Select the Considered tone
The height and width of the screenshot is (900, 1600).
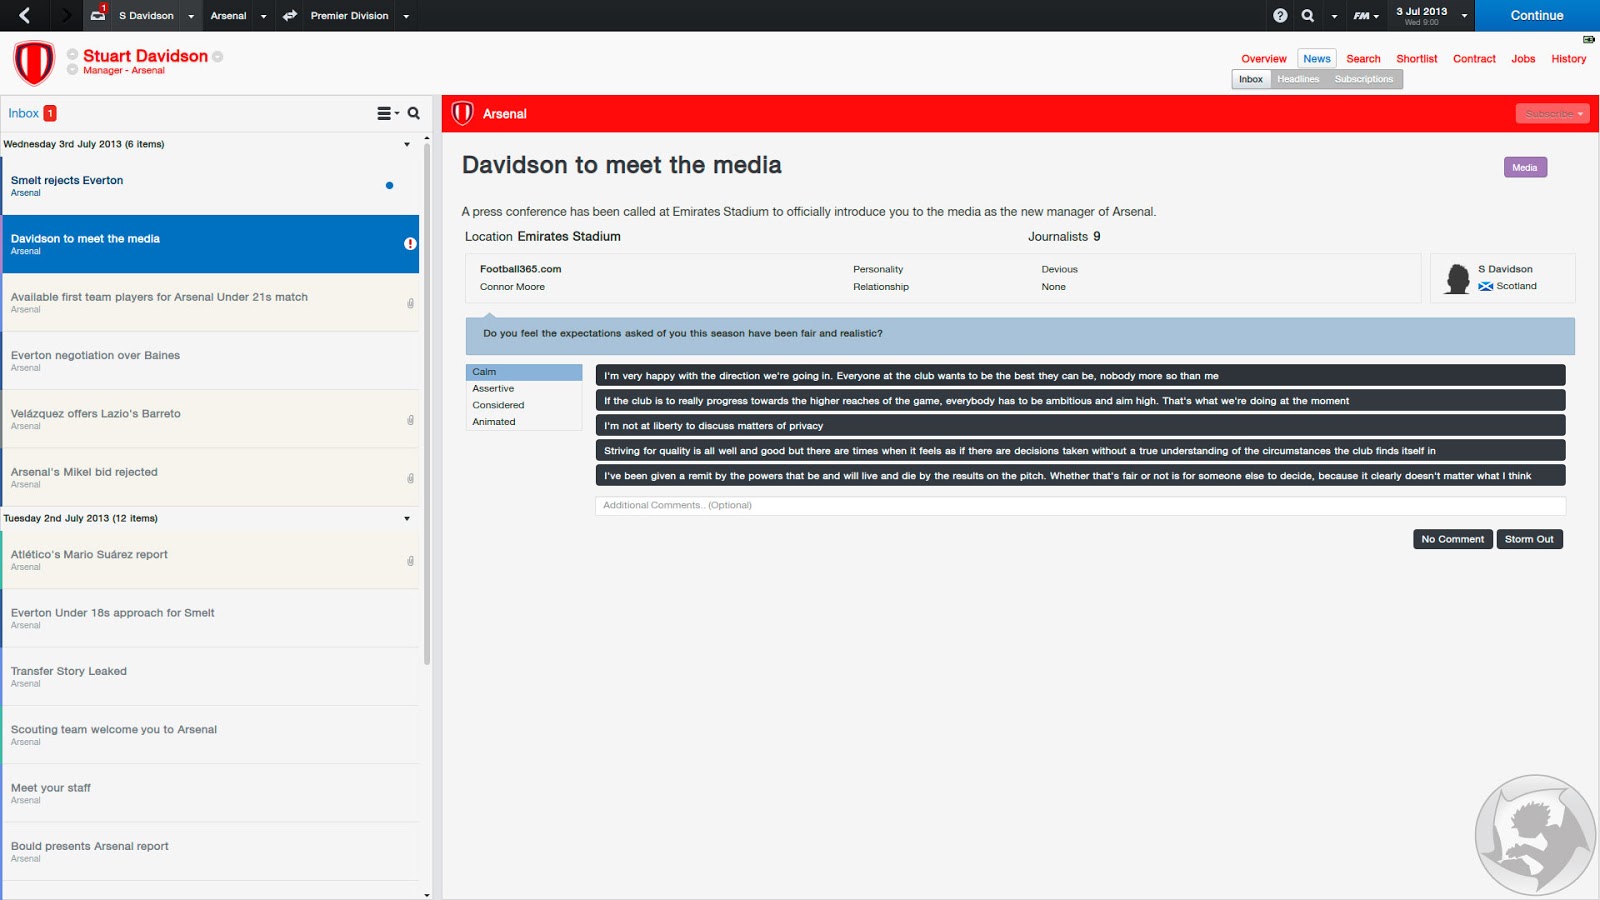tap(524, 405)
